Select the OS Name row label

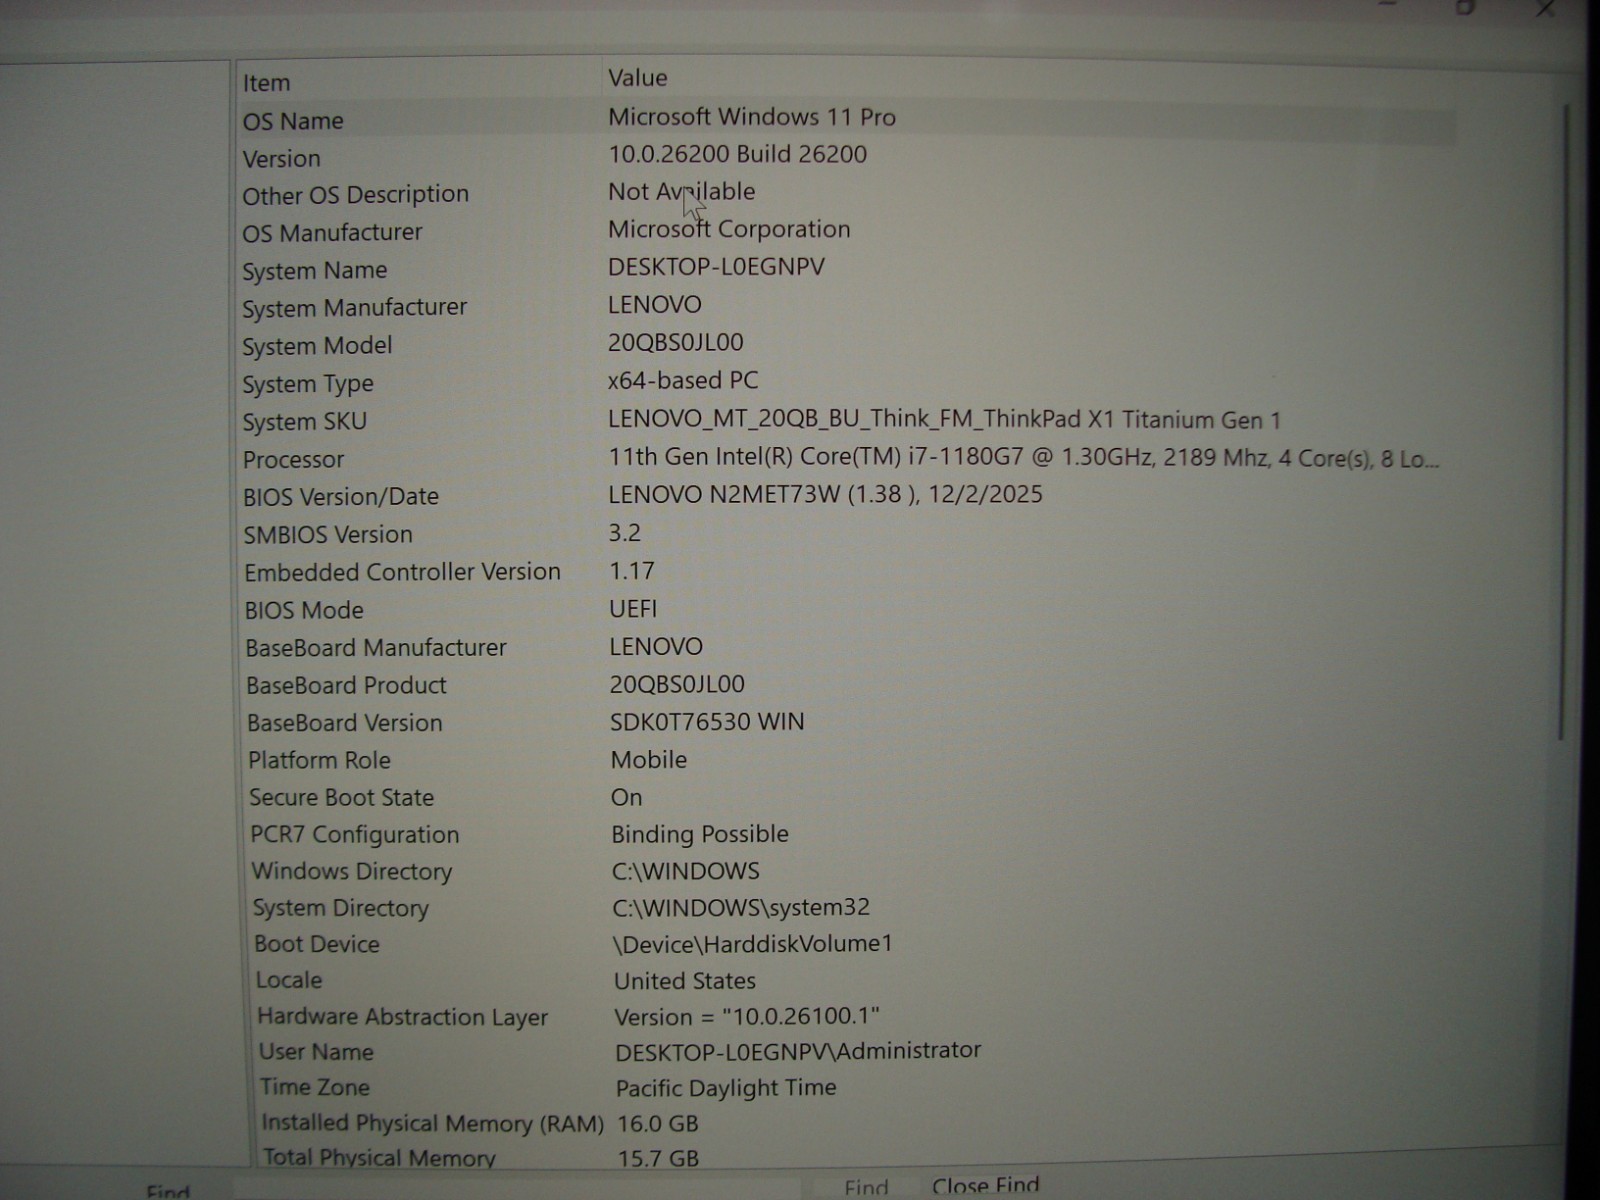point(293,121)
